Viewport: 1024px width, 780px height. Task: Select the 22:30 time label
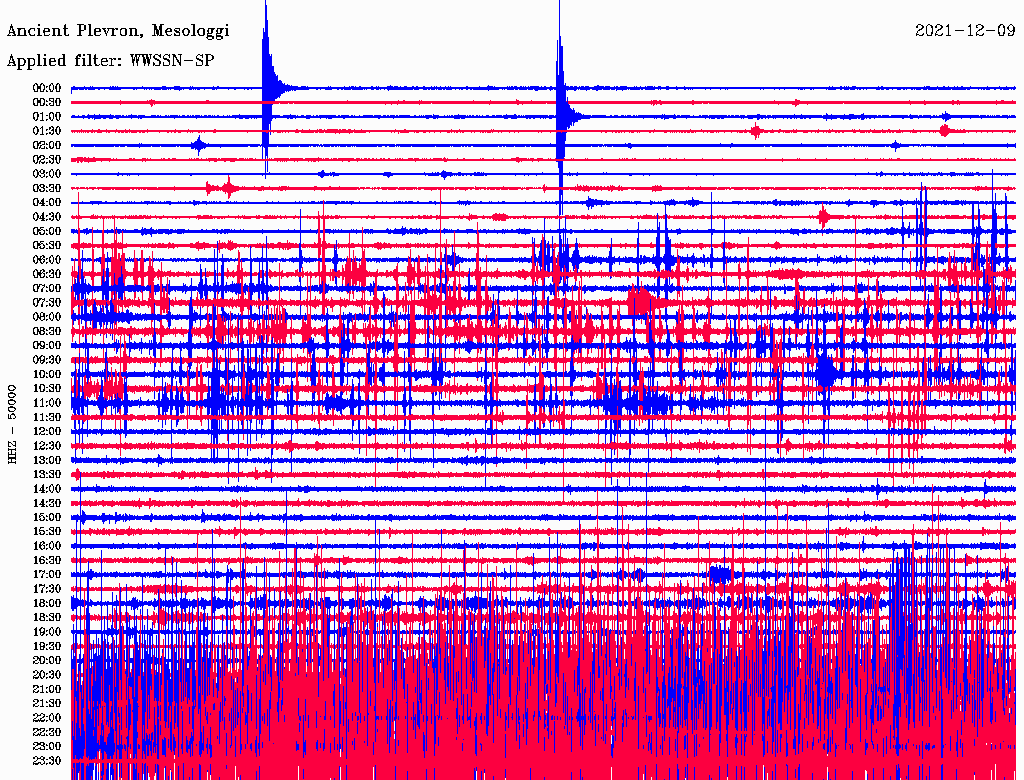pos(47,732)
